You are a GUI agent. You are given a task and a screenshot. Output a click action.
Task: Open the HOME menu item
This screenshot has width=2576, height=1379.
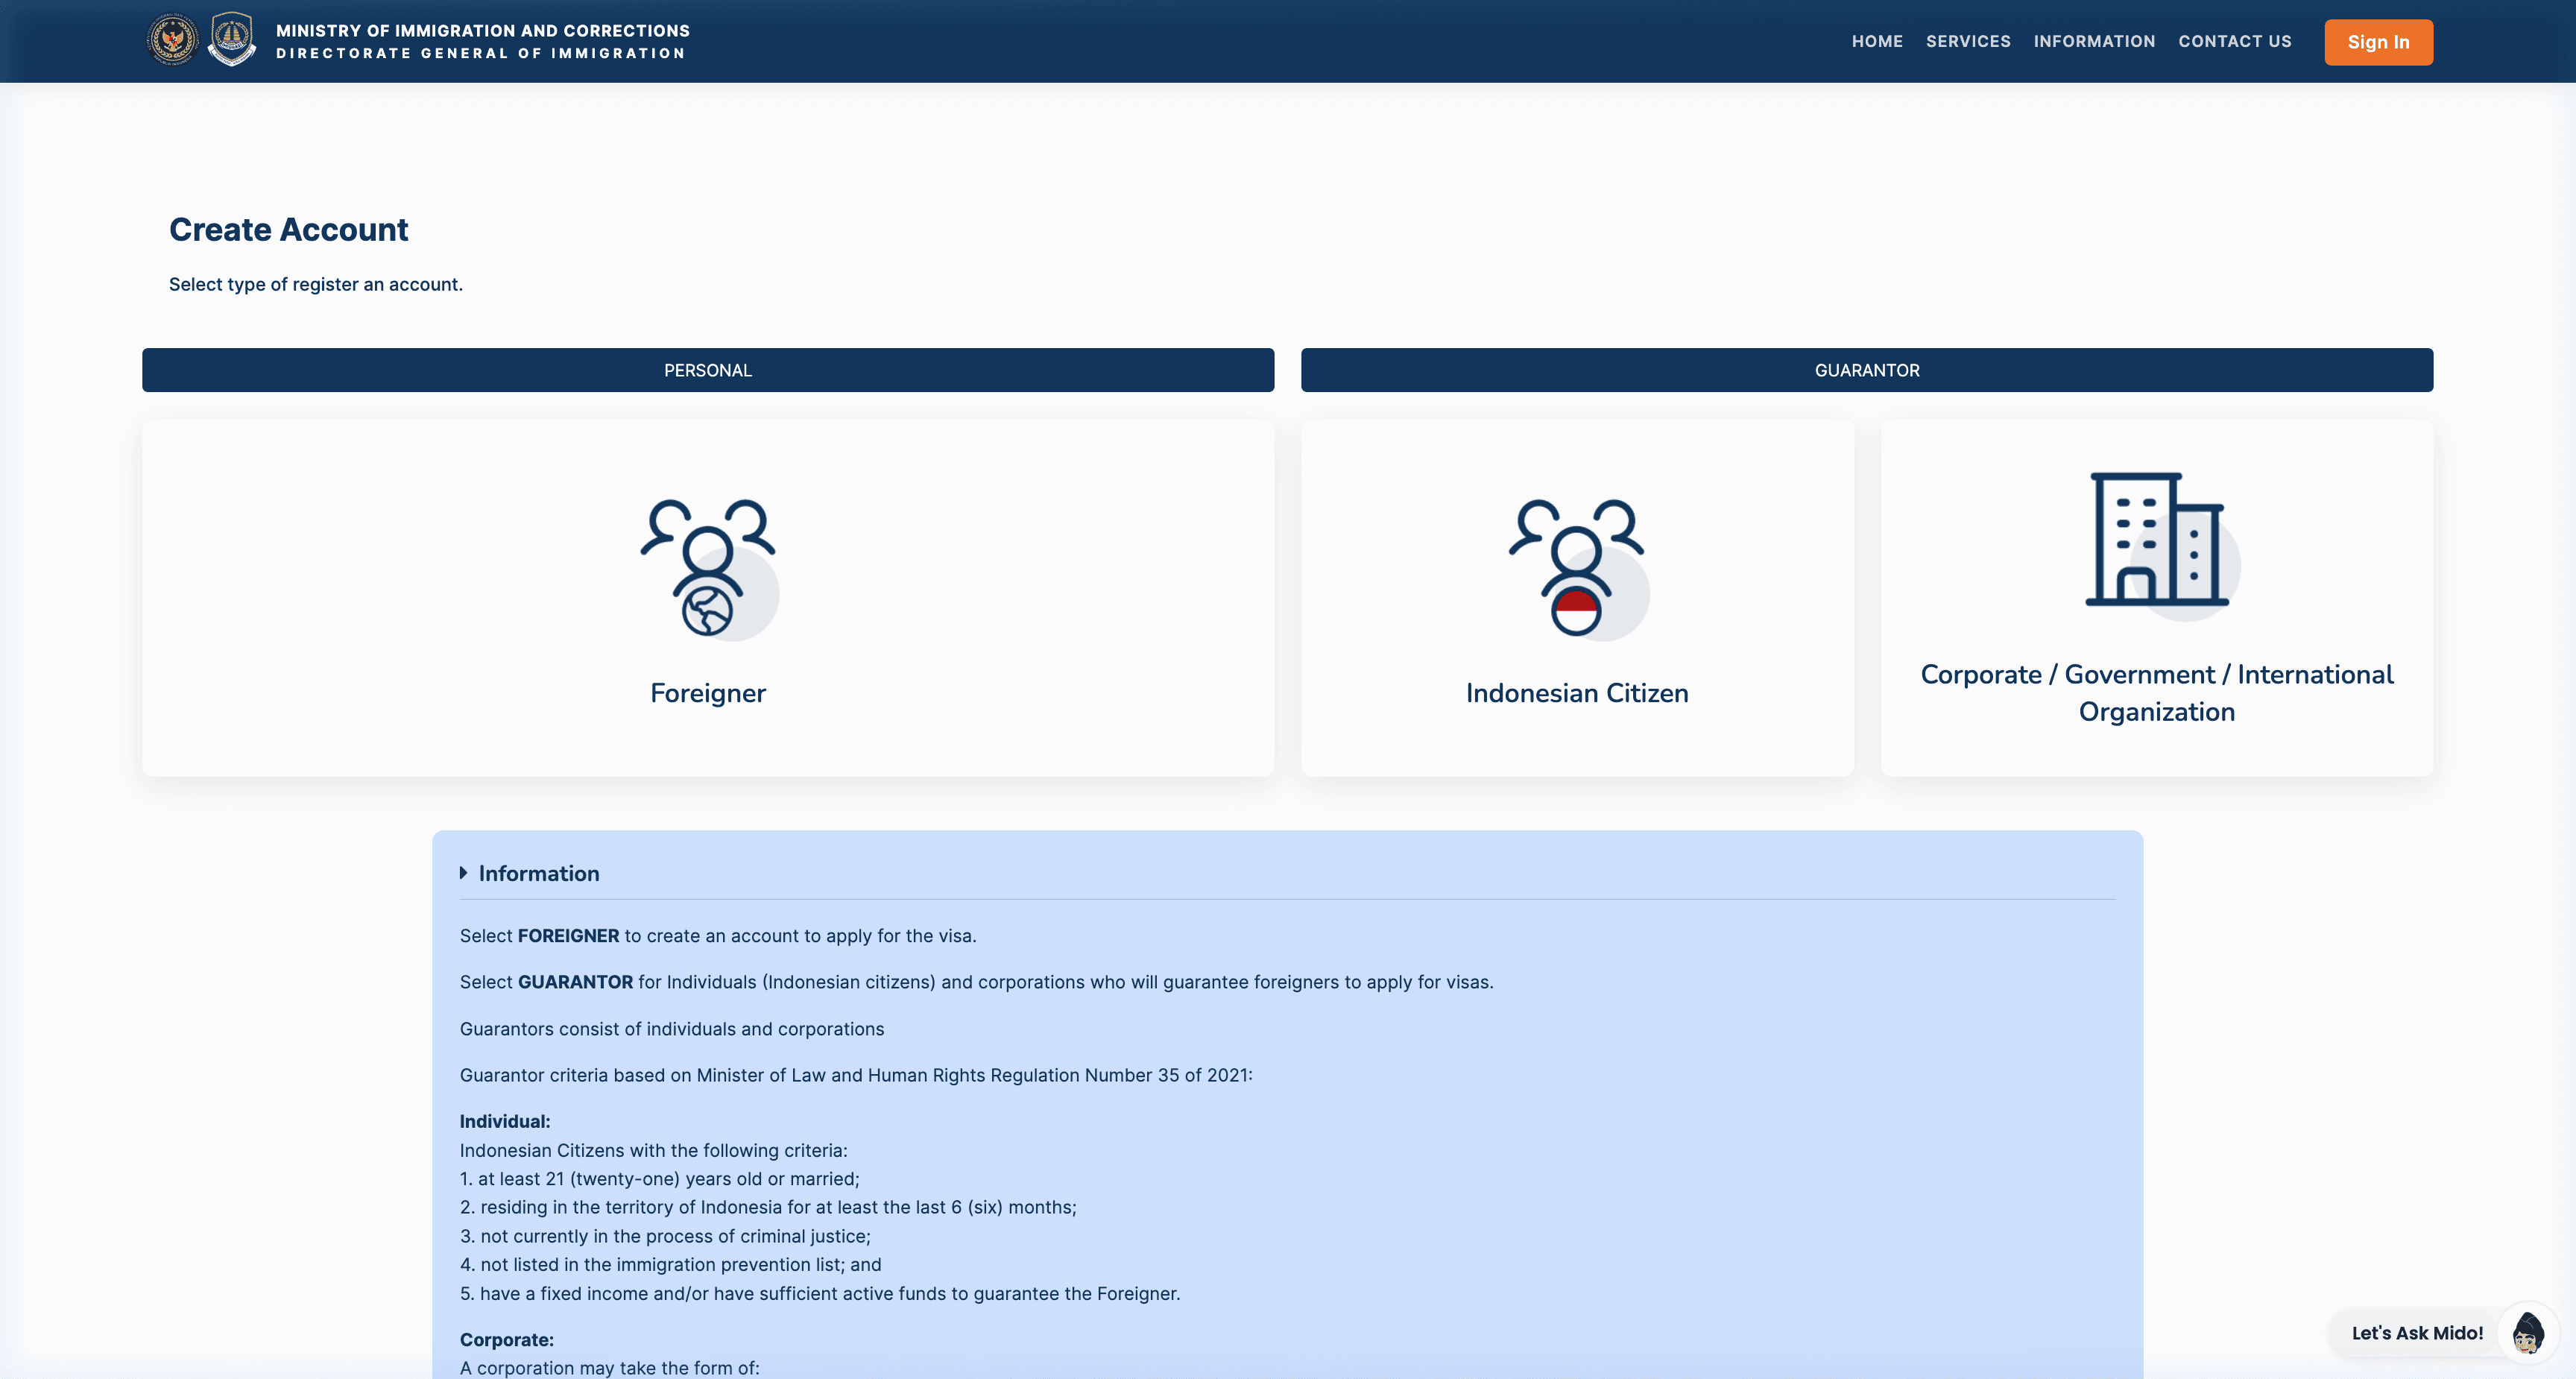(x=1876, y=41)
